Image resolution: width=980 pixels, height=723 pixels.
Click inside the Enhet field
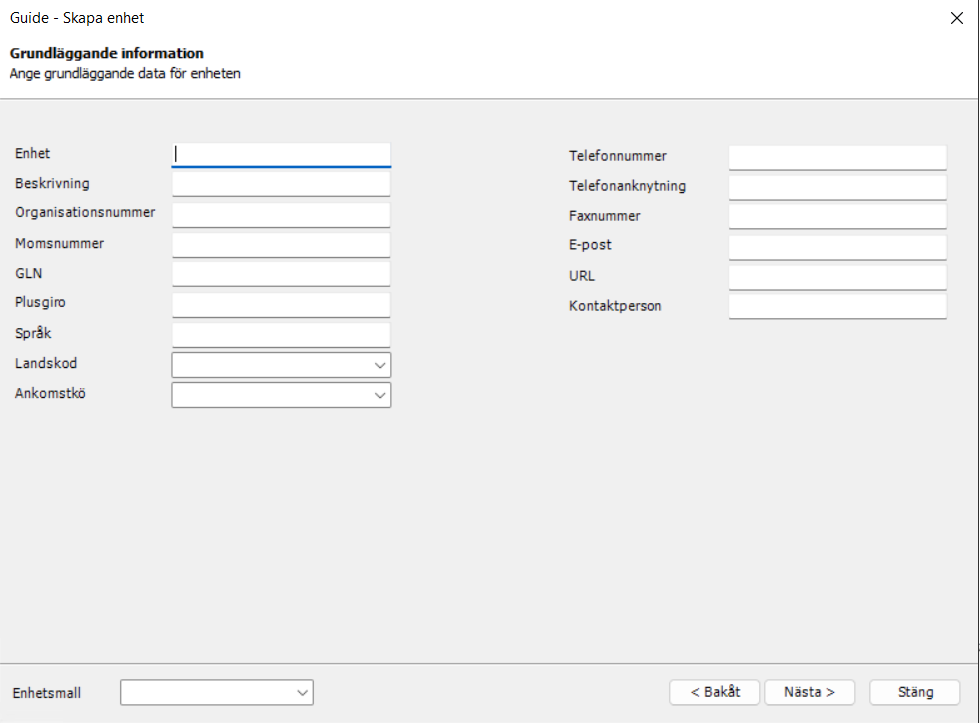(x=280, y=154)
